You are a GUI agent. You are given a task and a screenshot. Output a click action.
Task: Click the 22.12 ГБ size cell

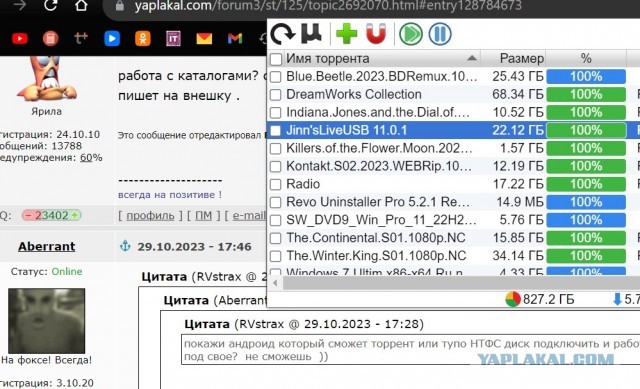pos(518,131)
